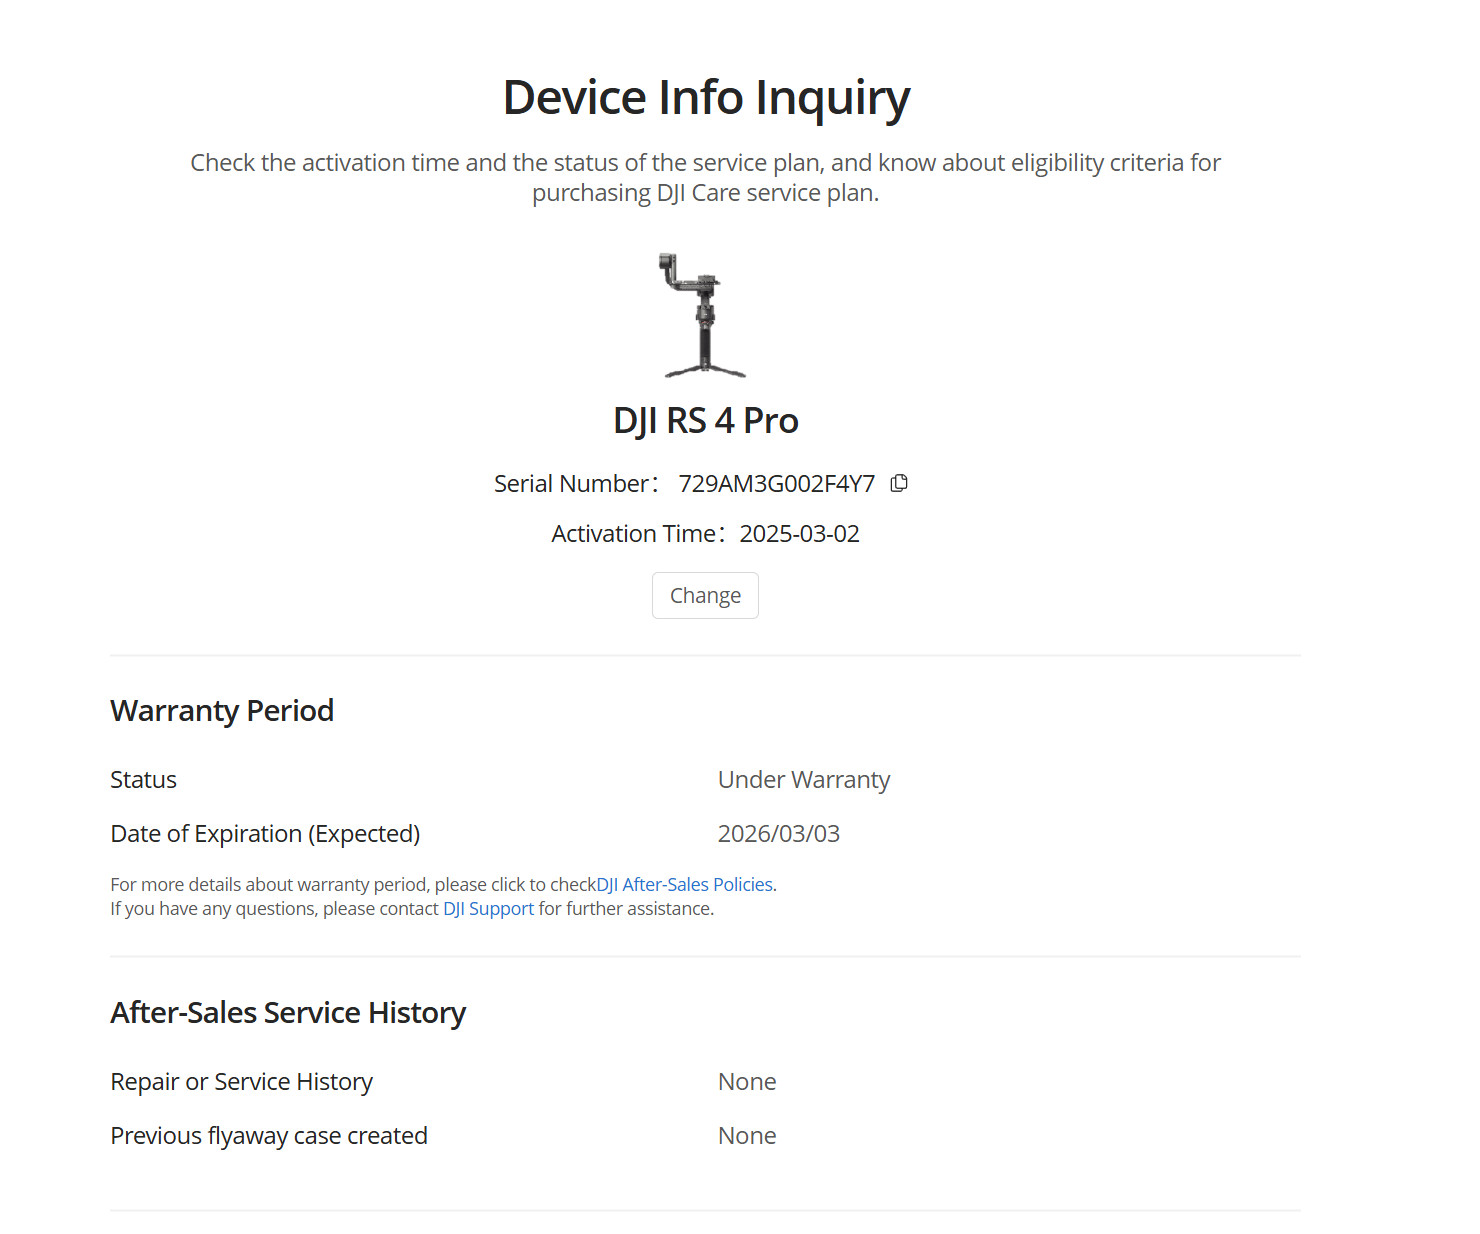Click the Previous flyaway case created label
Image resolution: width=1480 pixels, height=1234 pixels.
coord(269,1136)
